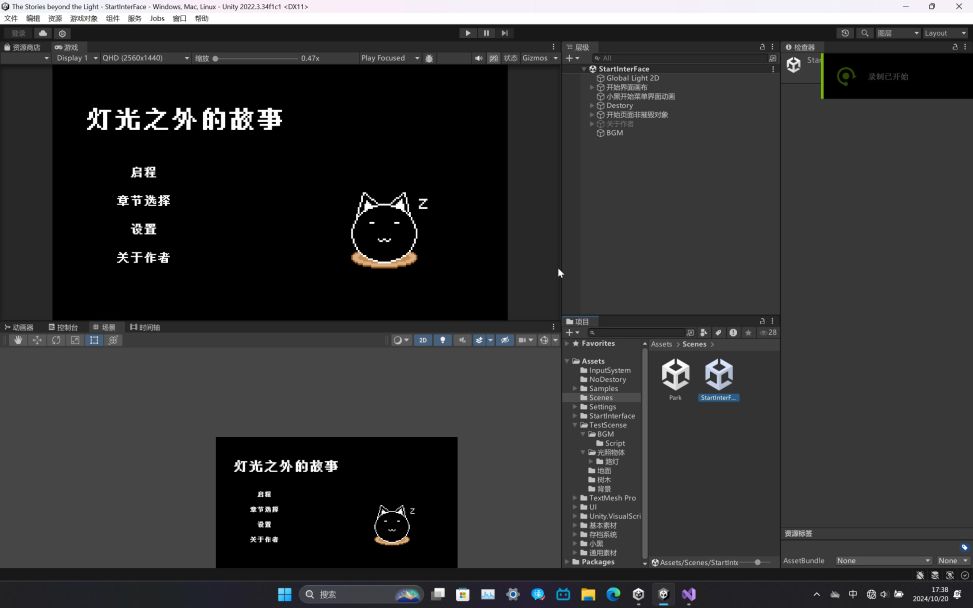973x608 pixels.
Task: Open the Layout dropdown
Action: coord(945,33)
